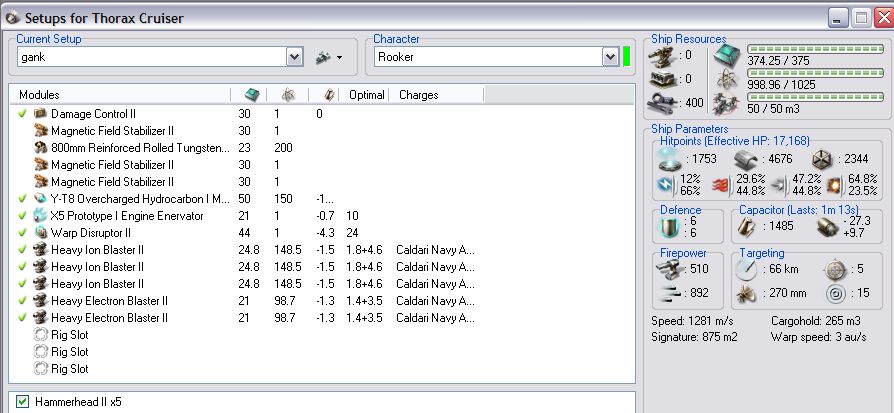
Task: Click the max locked targets icon showing 5
Action: (834, 269)
